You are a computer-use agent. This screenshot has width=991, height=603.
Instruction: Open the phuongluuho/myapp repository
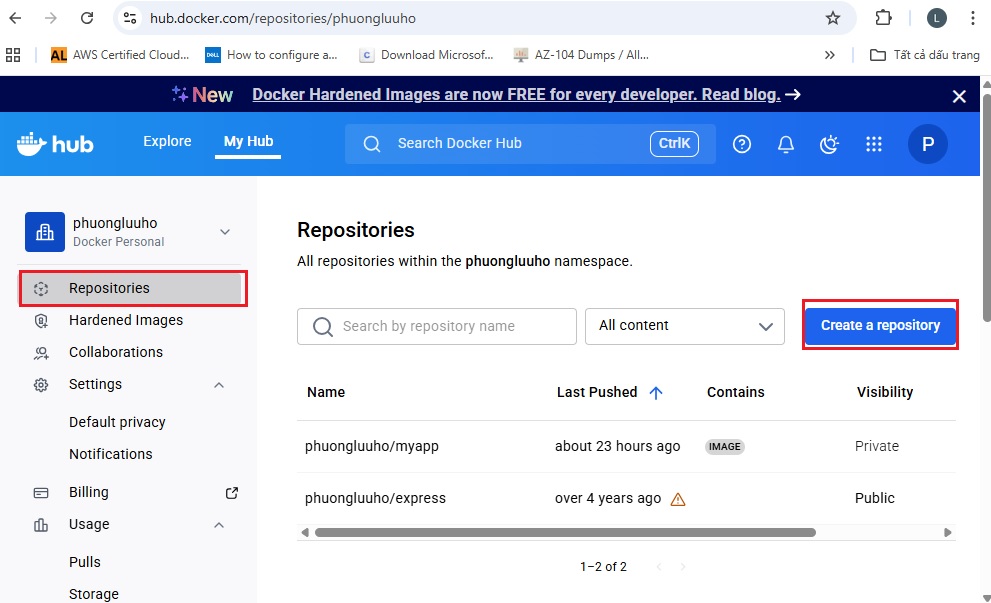372,446
